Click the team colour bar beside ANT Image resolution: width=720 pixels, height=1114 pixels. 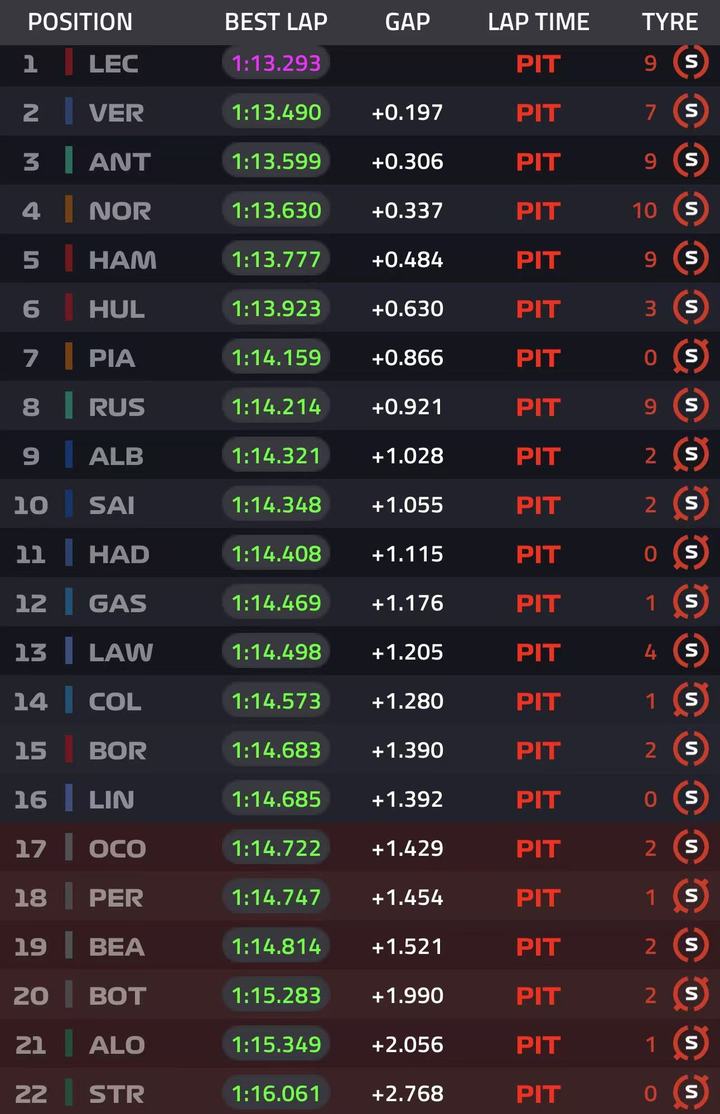69,161
